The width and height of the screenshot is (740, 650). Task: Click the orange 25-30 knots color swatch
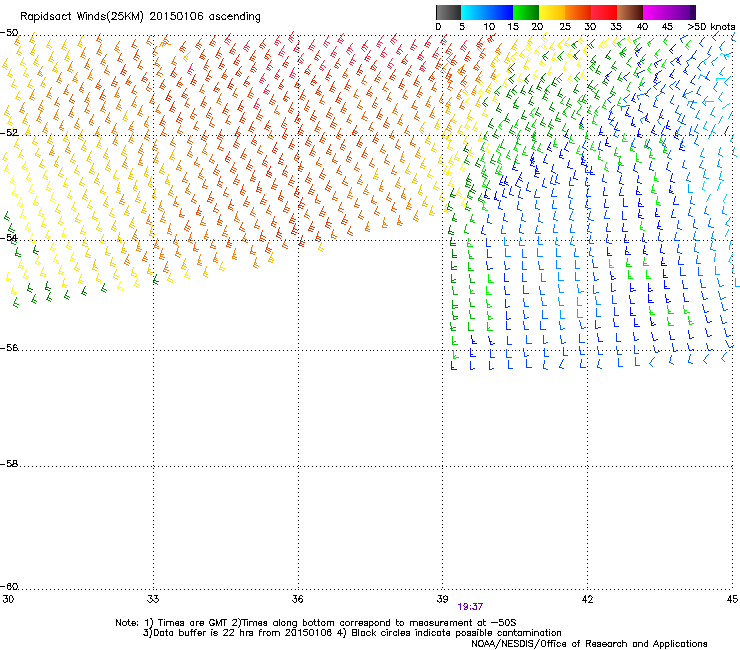[578, 12]
